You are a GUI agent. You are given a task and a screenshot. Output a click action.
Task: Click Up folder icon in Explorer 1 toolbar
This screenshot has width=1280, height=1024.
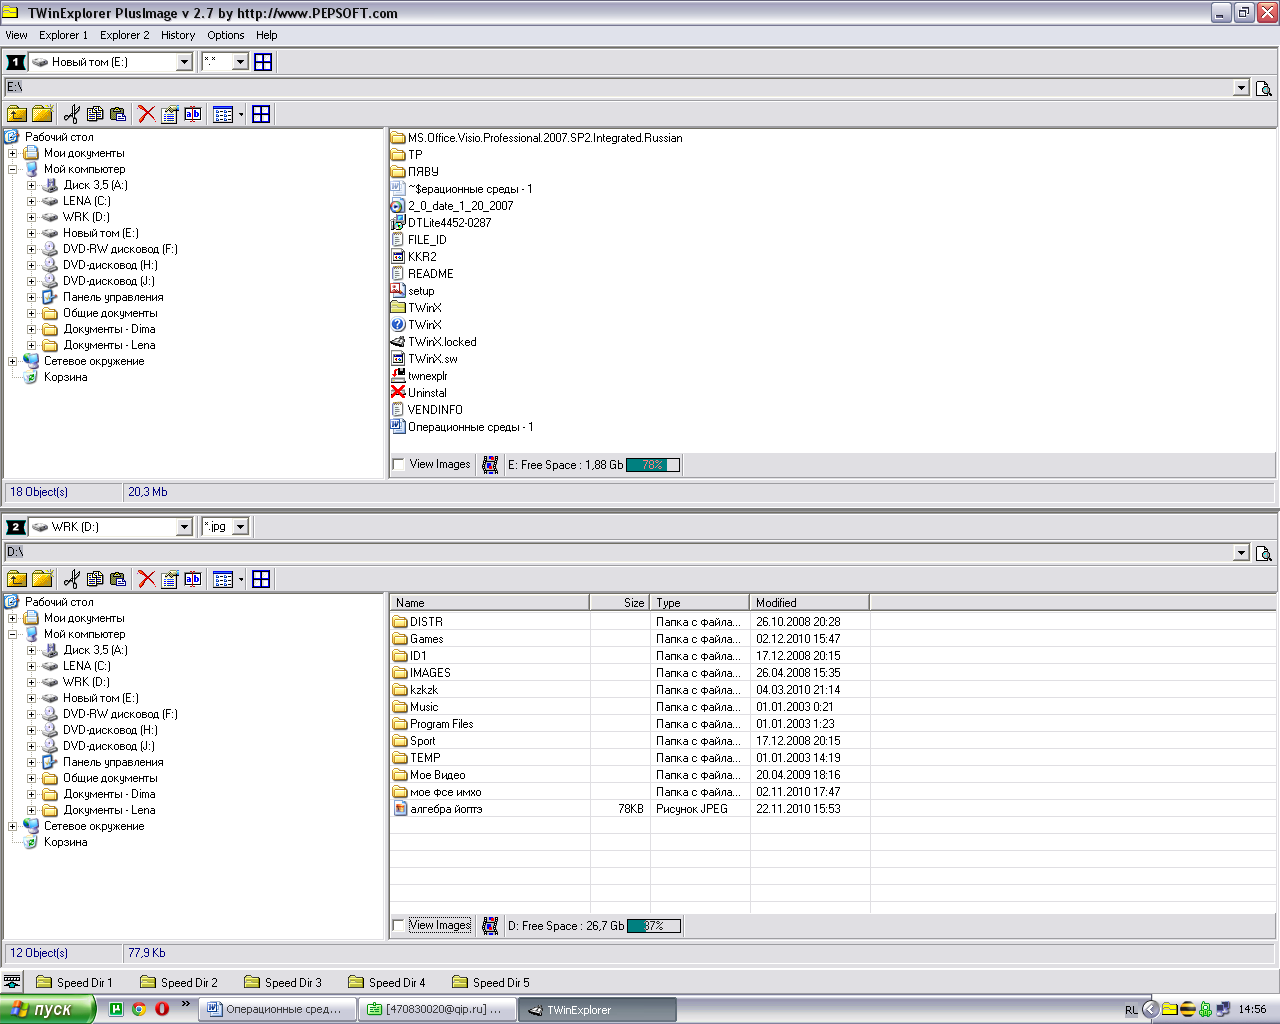[x=17, y=114]
